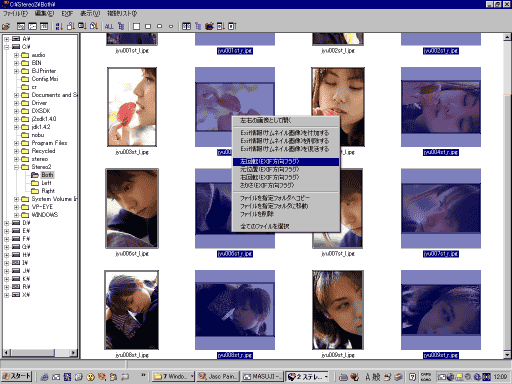Open the 編集(E) menu
This screenshot has width=512, height=384.
point(44,14)
